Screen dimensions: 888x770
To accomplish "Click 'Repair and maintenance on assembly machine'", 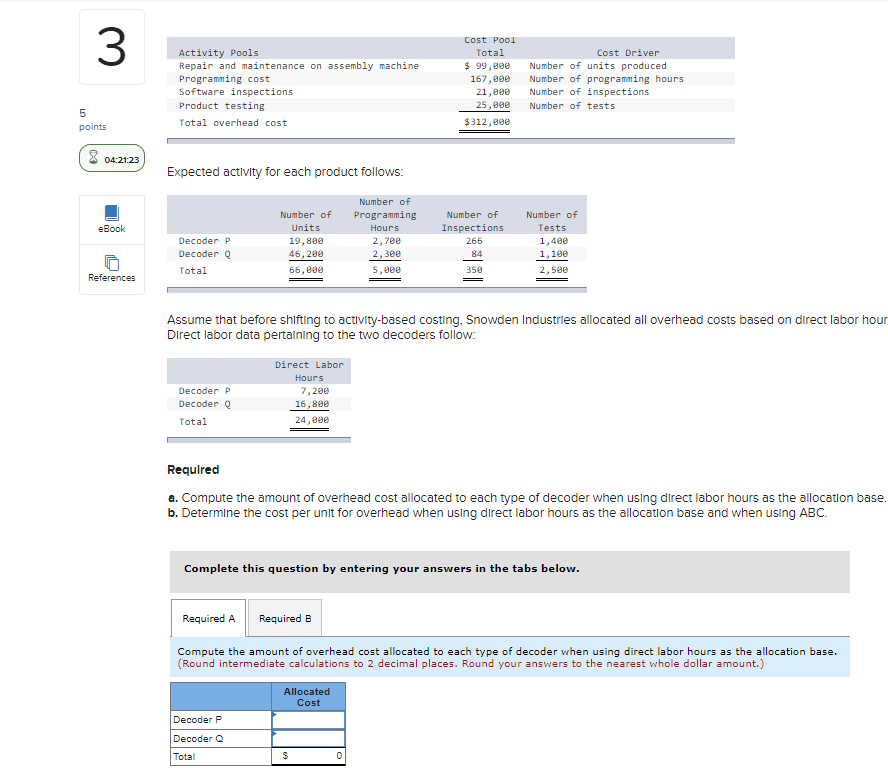I will (x=298, y=66).
